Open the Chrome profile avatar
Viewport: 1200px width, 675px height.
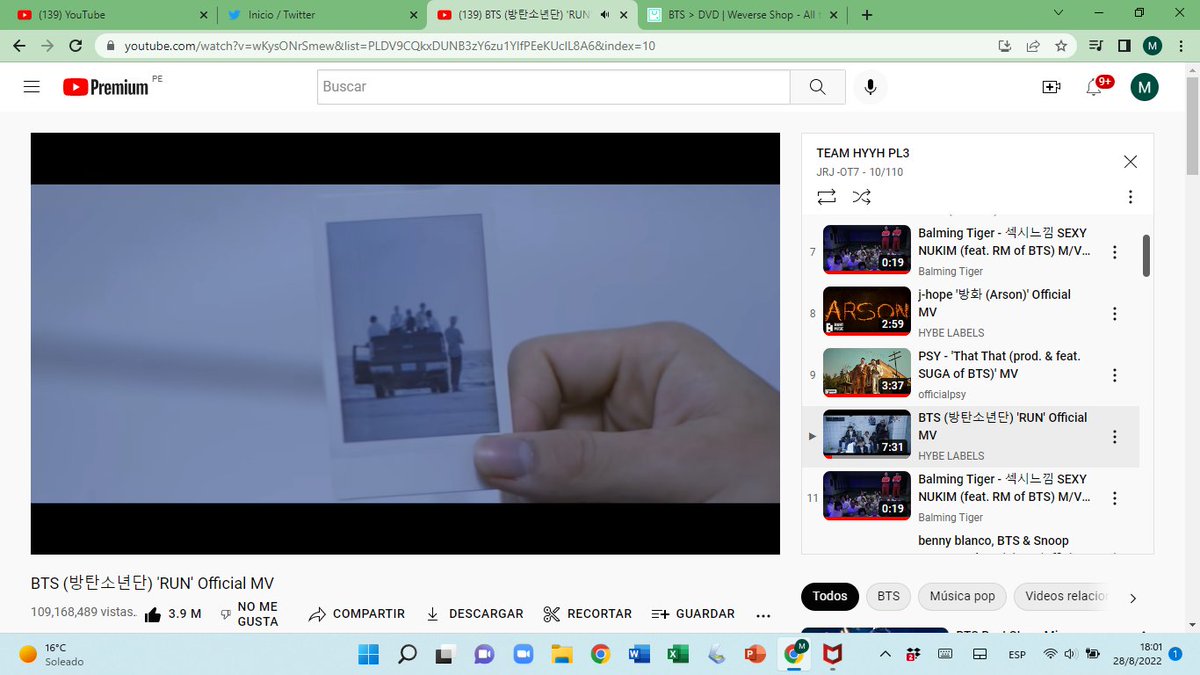pos(1152,46)
